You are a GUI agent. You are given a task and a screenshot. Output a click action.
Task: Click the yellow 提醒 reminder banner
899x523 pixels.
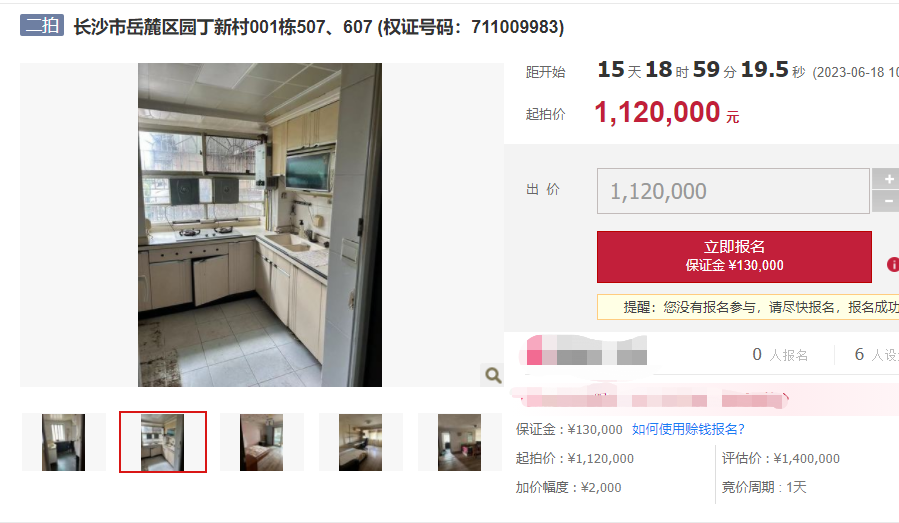pos(748,307)
